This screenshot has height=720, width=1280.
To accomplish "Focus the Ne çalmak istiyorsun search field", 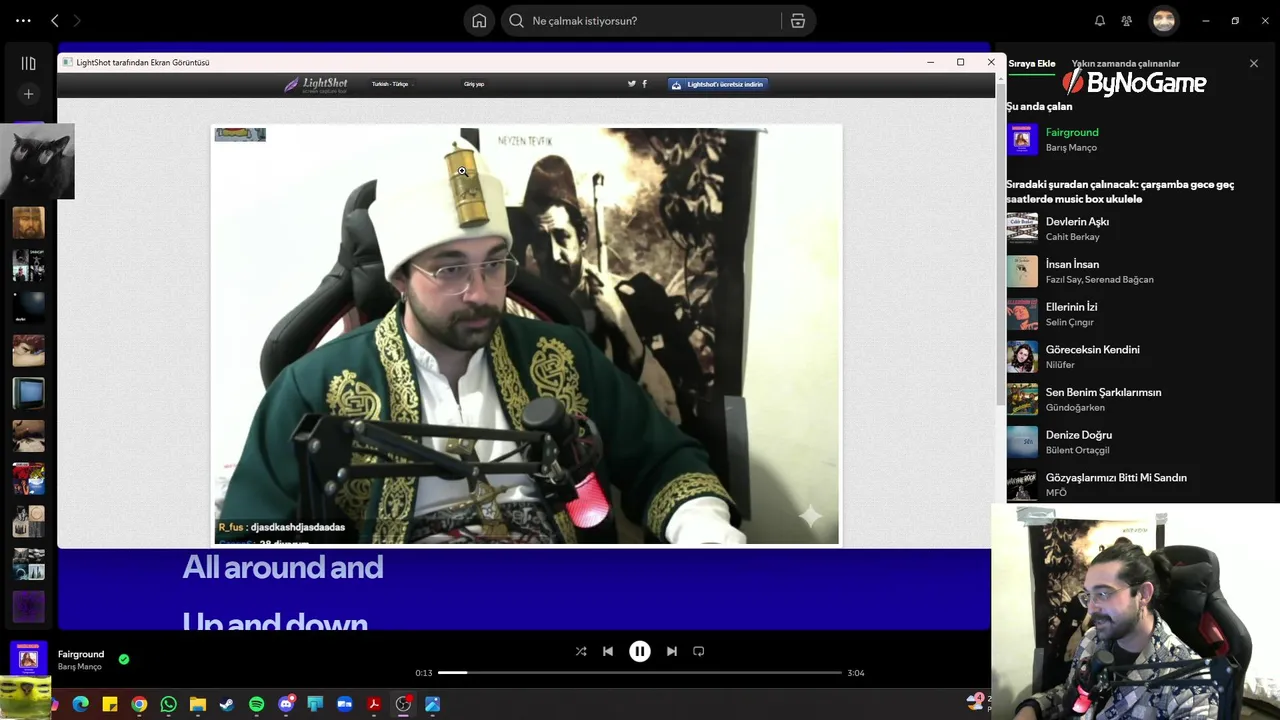I will tap(640, 21).
